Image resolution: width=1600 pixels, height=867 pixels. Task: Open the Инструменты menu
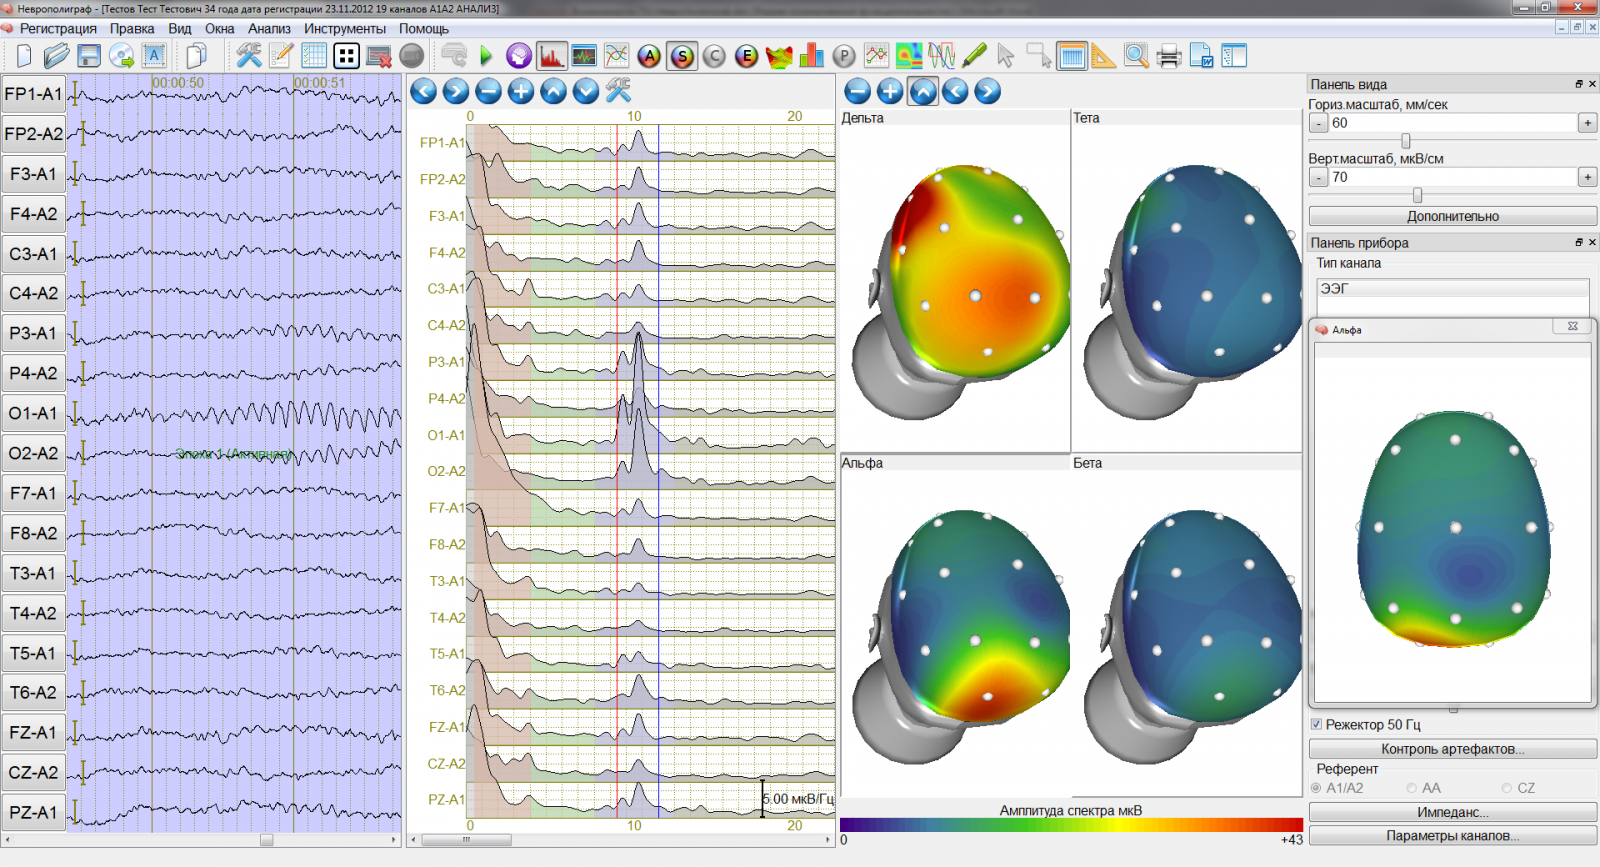[x=345, y=29]
